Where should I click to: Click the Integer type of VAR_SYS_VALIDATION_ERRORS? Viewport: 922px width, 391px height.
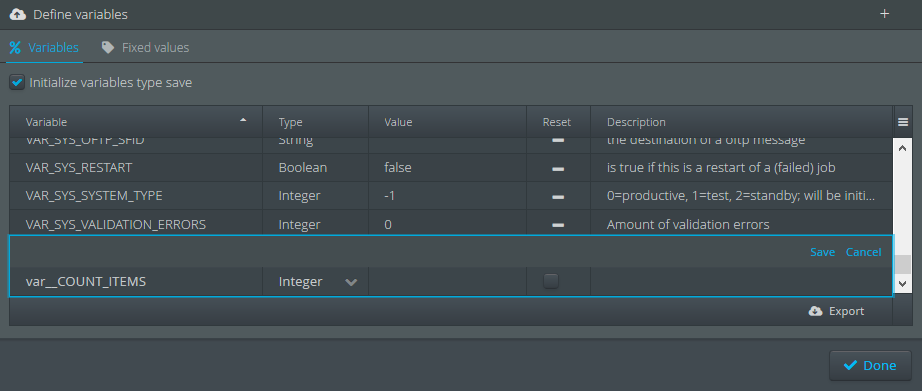coord(299,225)
